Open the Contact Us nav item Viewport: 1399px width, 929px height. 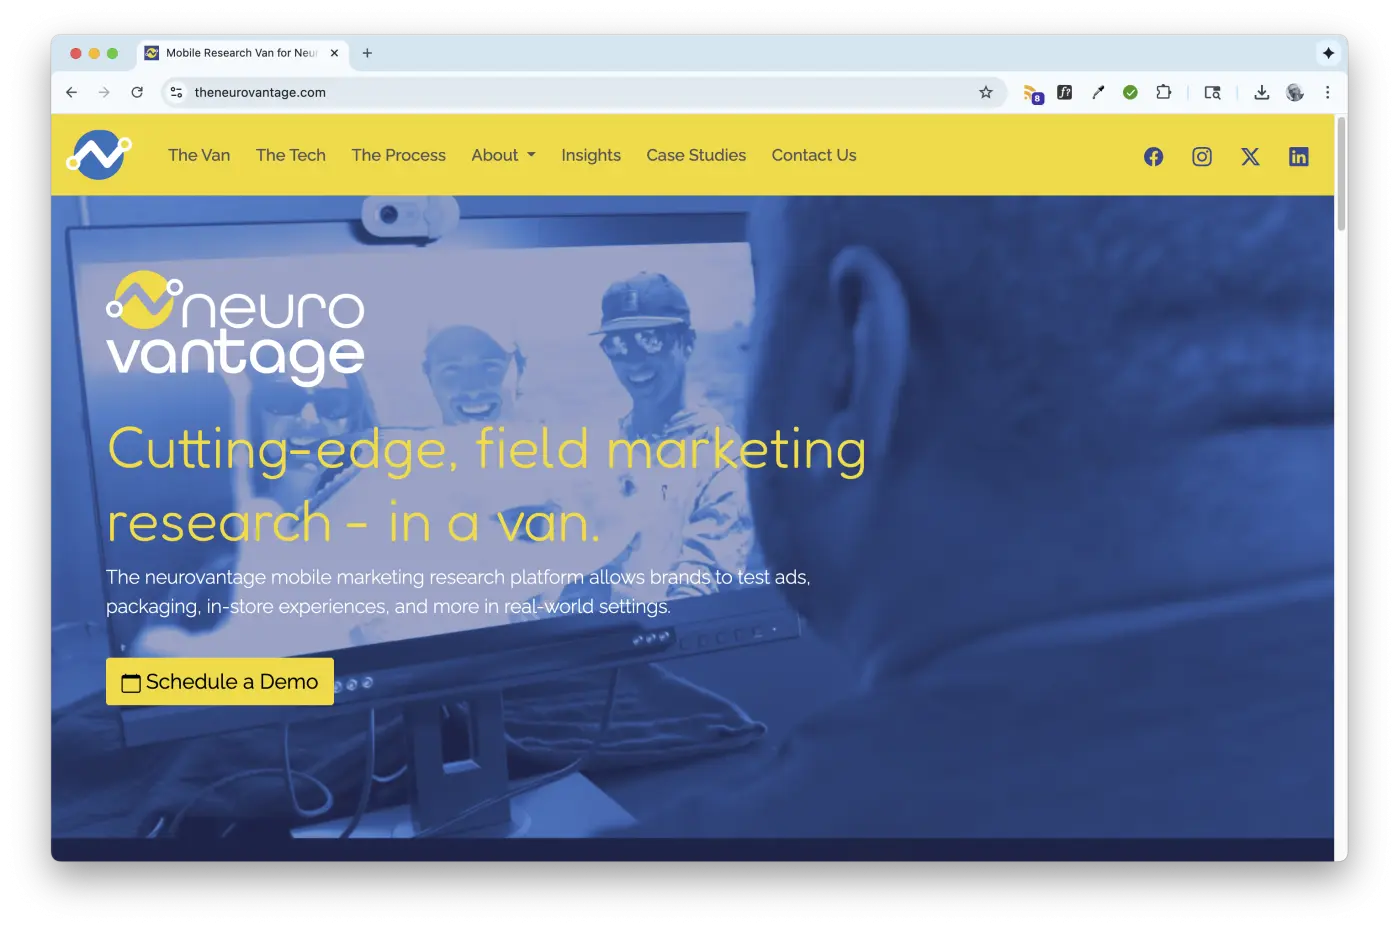[814, 155]
